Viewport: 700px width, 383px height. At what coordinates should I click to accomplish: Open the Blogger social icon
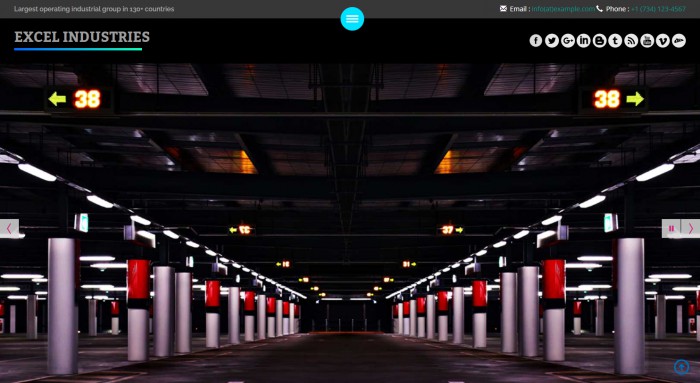pyautogui.click(x=599, y=41)
